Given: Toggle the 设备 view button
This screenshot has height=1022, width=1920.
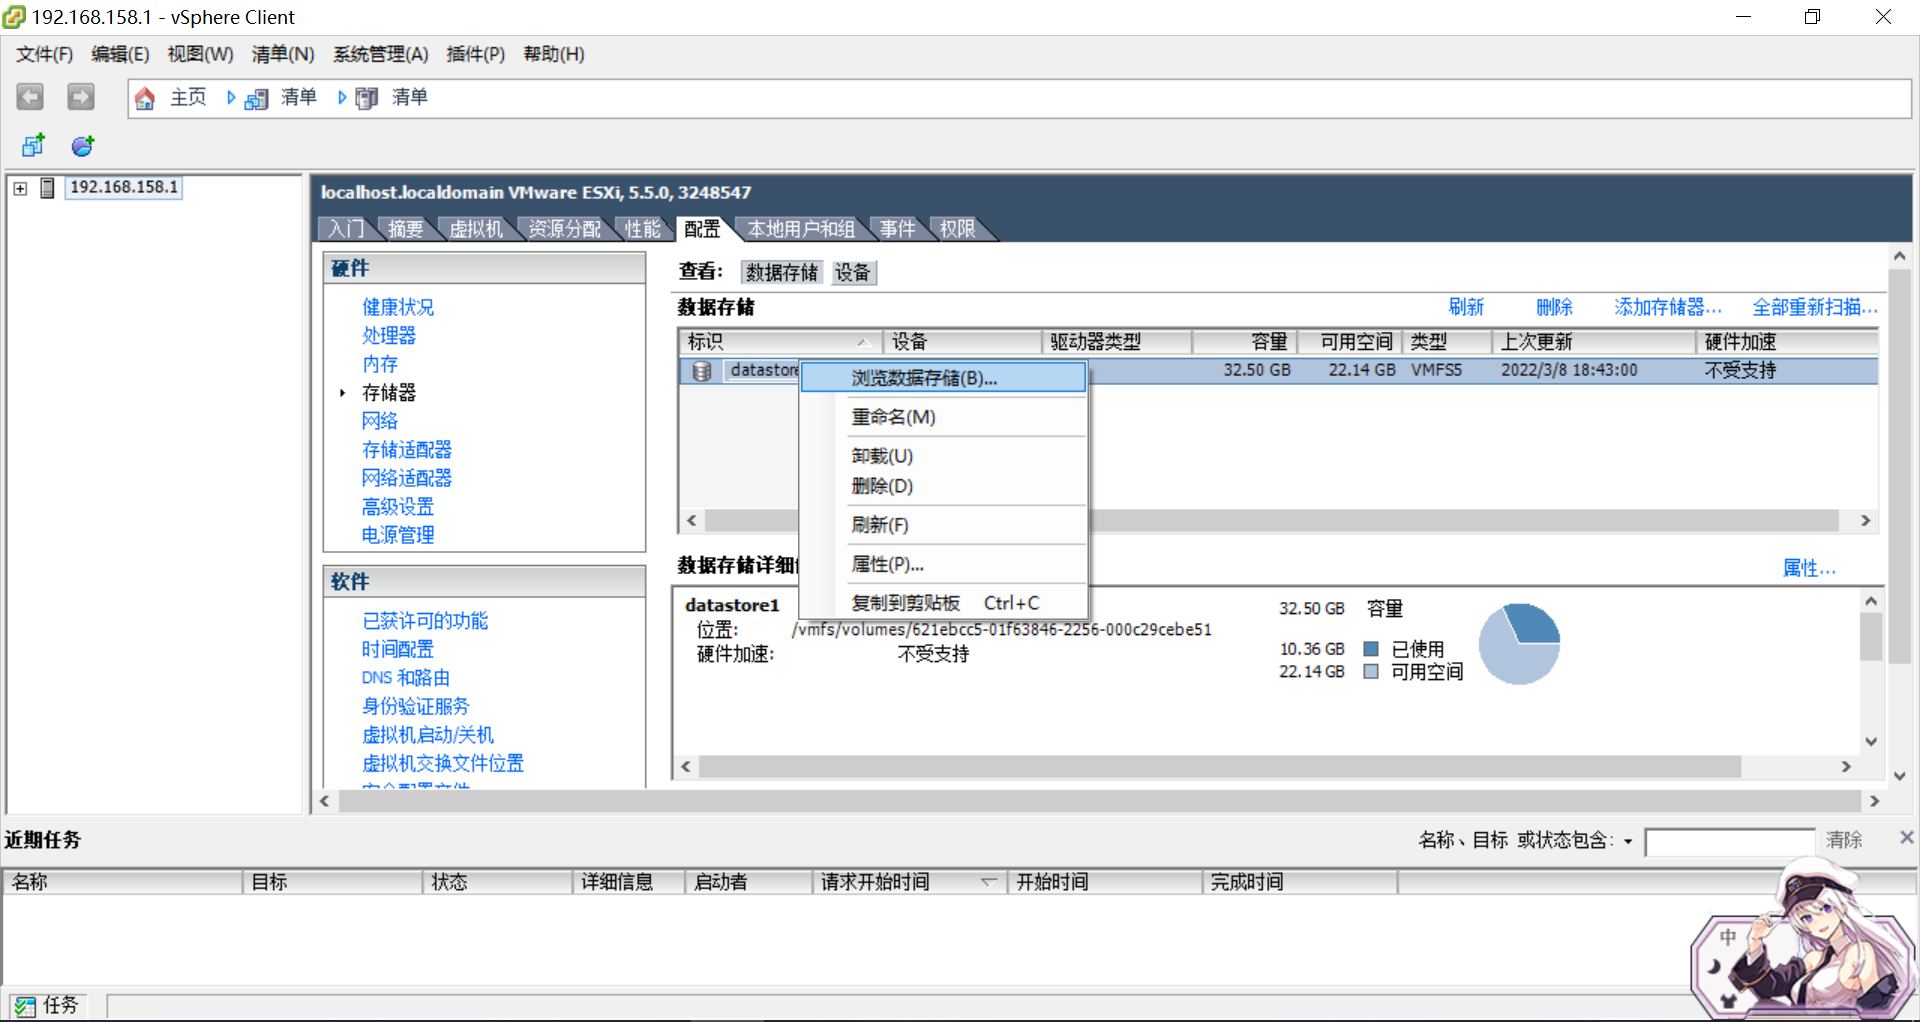Looking at the screenshot, I should 853,272.
